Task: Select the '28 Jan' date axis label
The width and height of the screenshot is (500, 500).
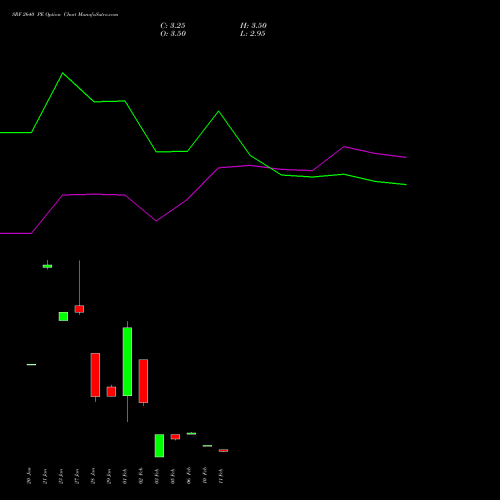Action: point(93,476)
